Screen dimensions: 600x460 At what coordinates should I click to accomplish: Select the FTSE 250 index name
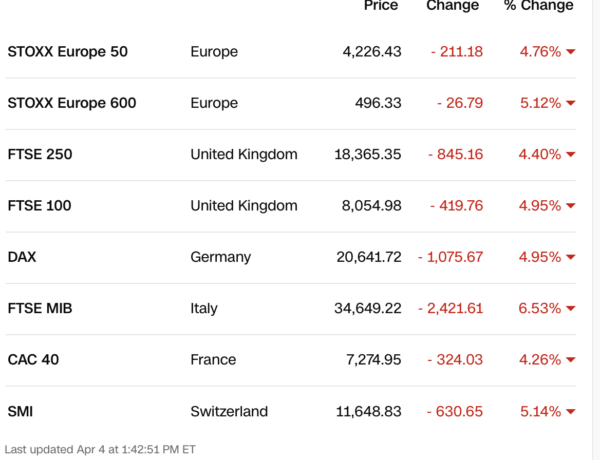coord(40,154)
